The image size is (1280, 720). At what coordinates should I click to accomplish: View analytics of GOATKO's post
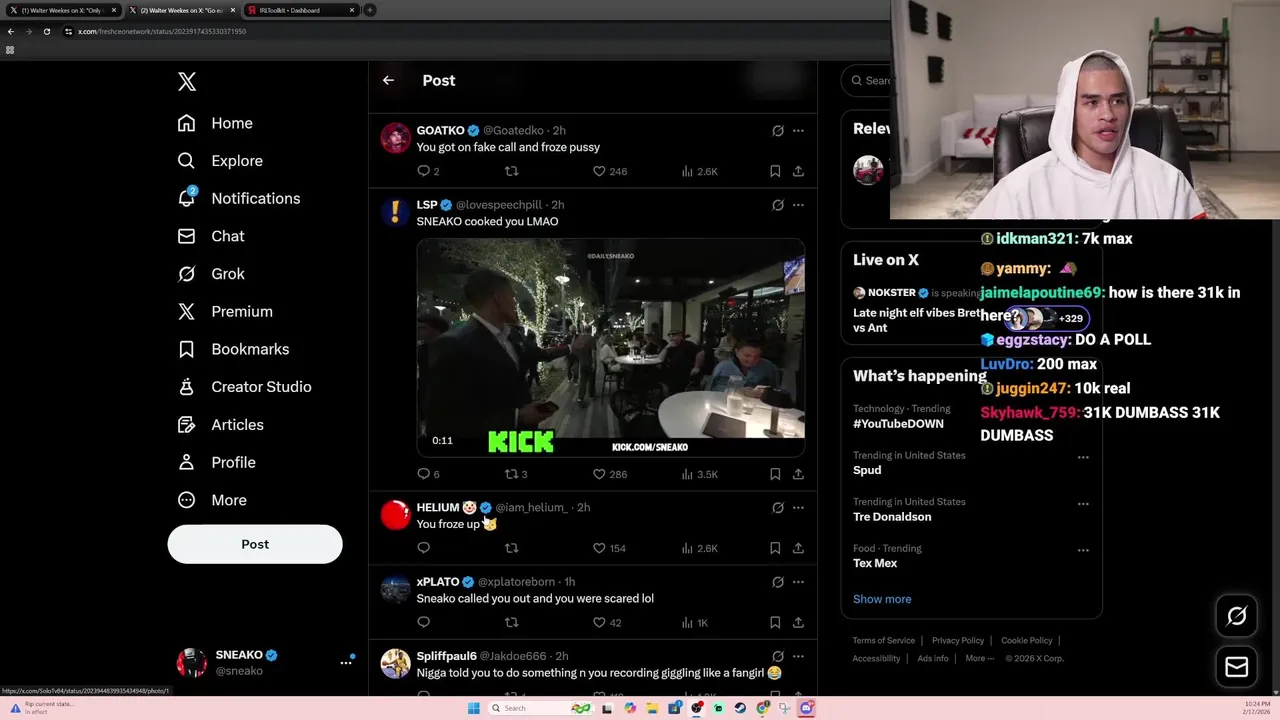(x=699, y=171)
